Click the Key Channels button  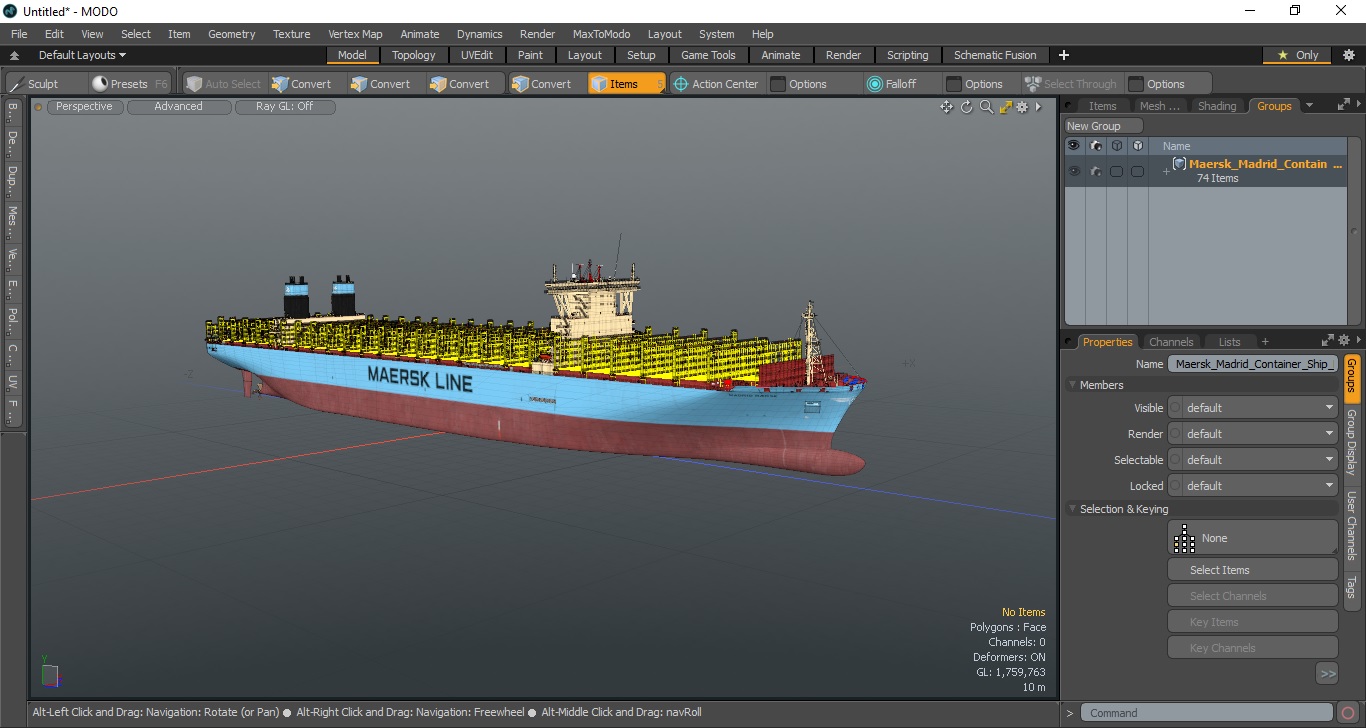pos(1252,648)
